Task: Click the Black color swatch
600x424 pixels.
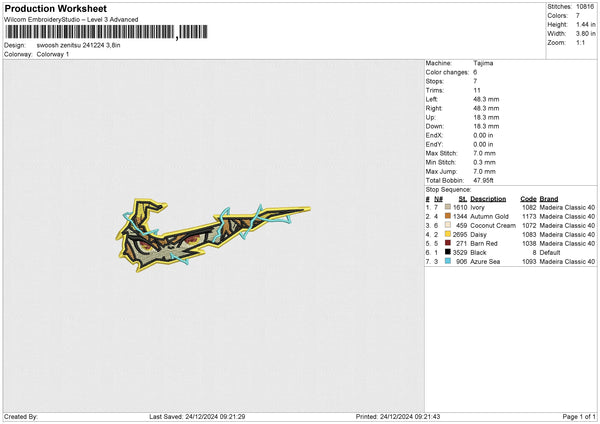Action: click(x=448, y=252)
